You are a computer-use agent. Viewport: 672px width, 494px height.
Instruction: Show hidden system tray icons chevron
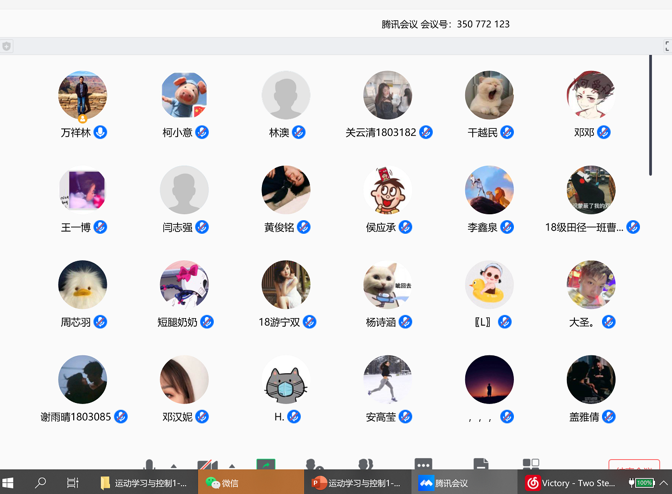point(663,483)
